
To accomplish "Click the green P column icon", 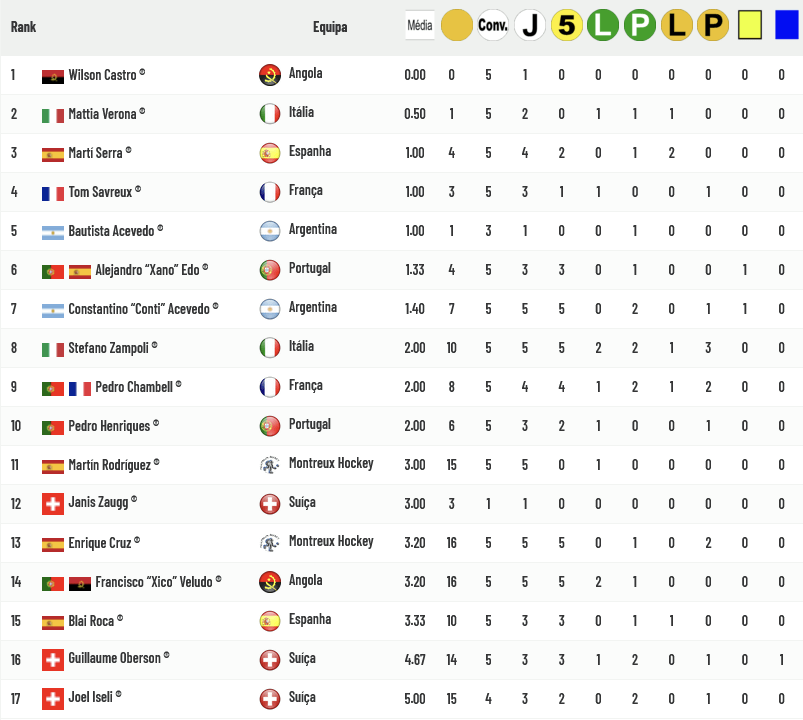I will coord(640,26).
